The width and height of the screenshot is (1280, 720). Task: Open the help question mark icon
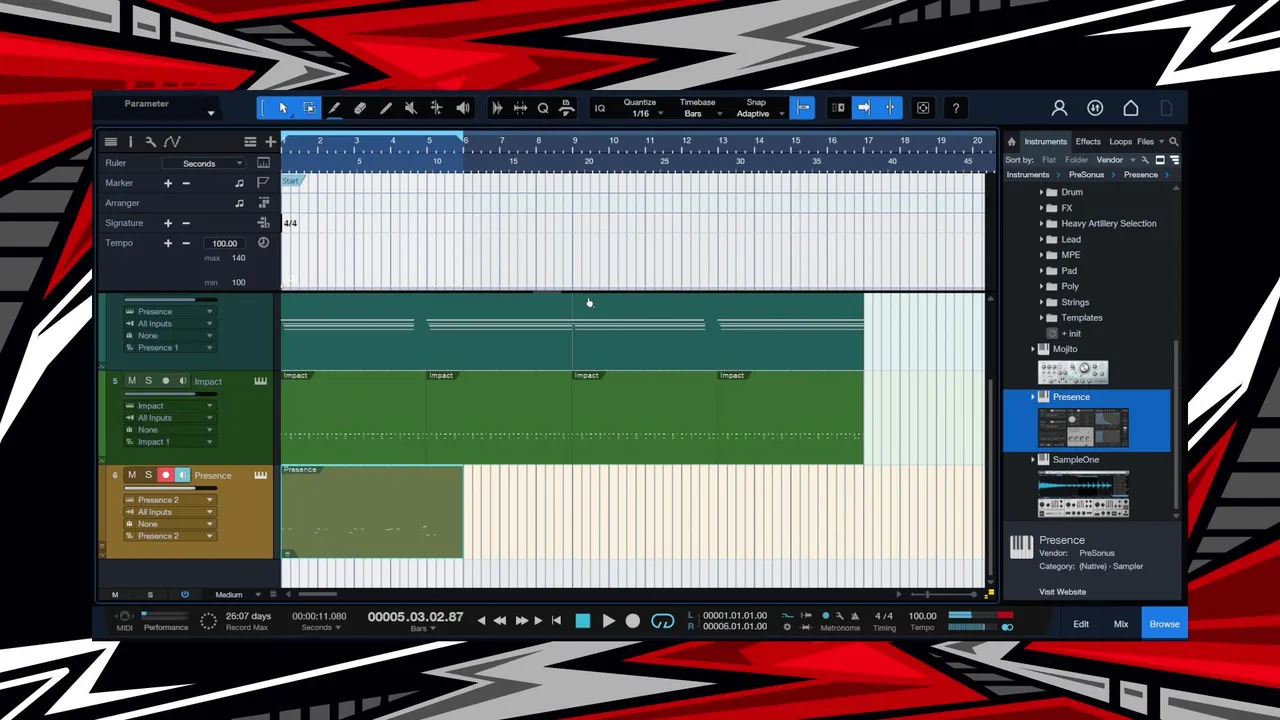tap(956, 108)
